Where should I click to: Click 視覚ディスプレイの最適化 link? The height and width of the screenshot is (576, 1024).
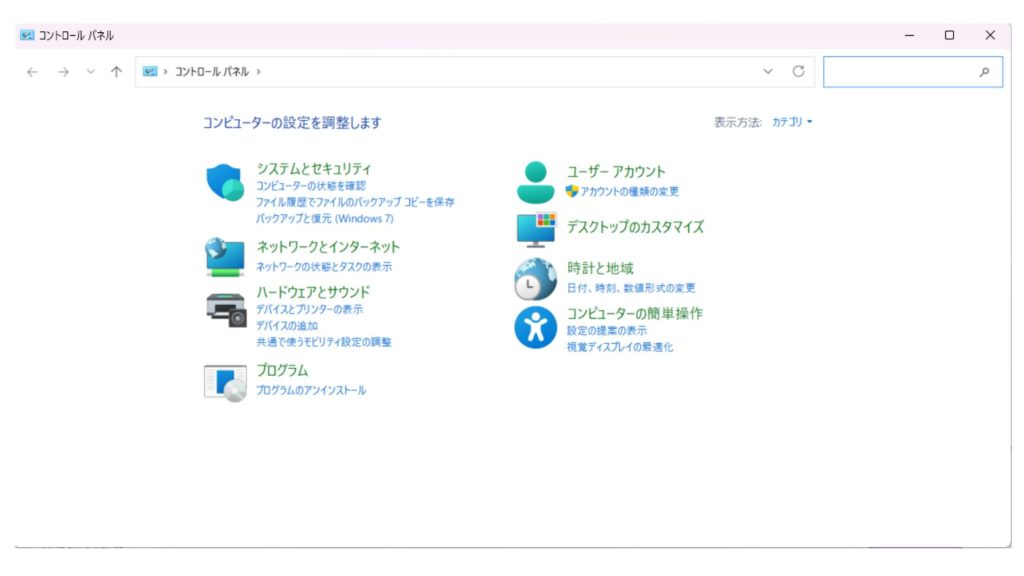620,347
